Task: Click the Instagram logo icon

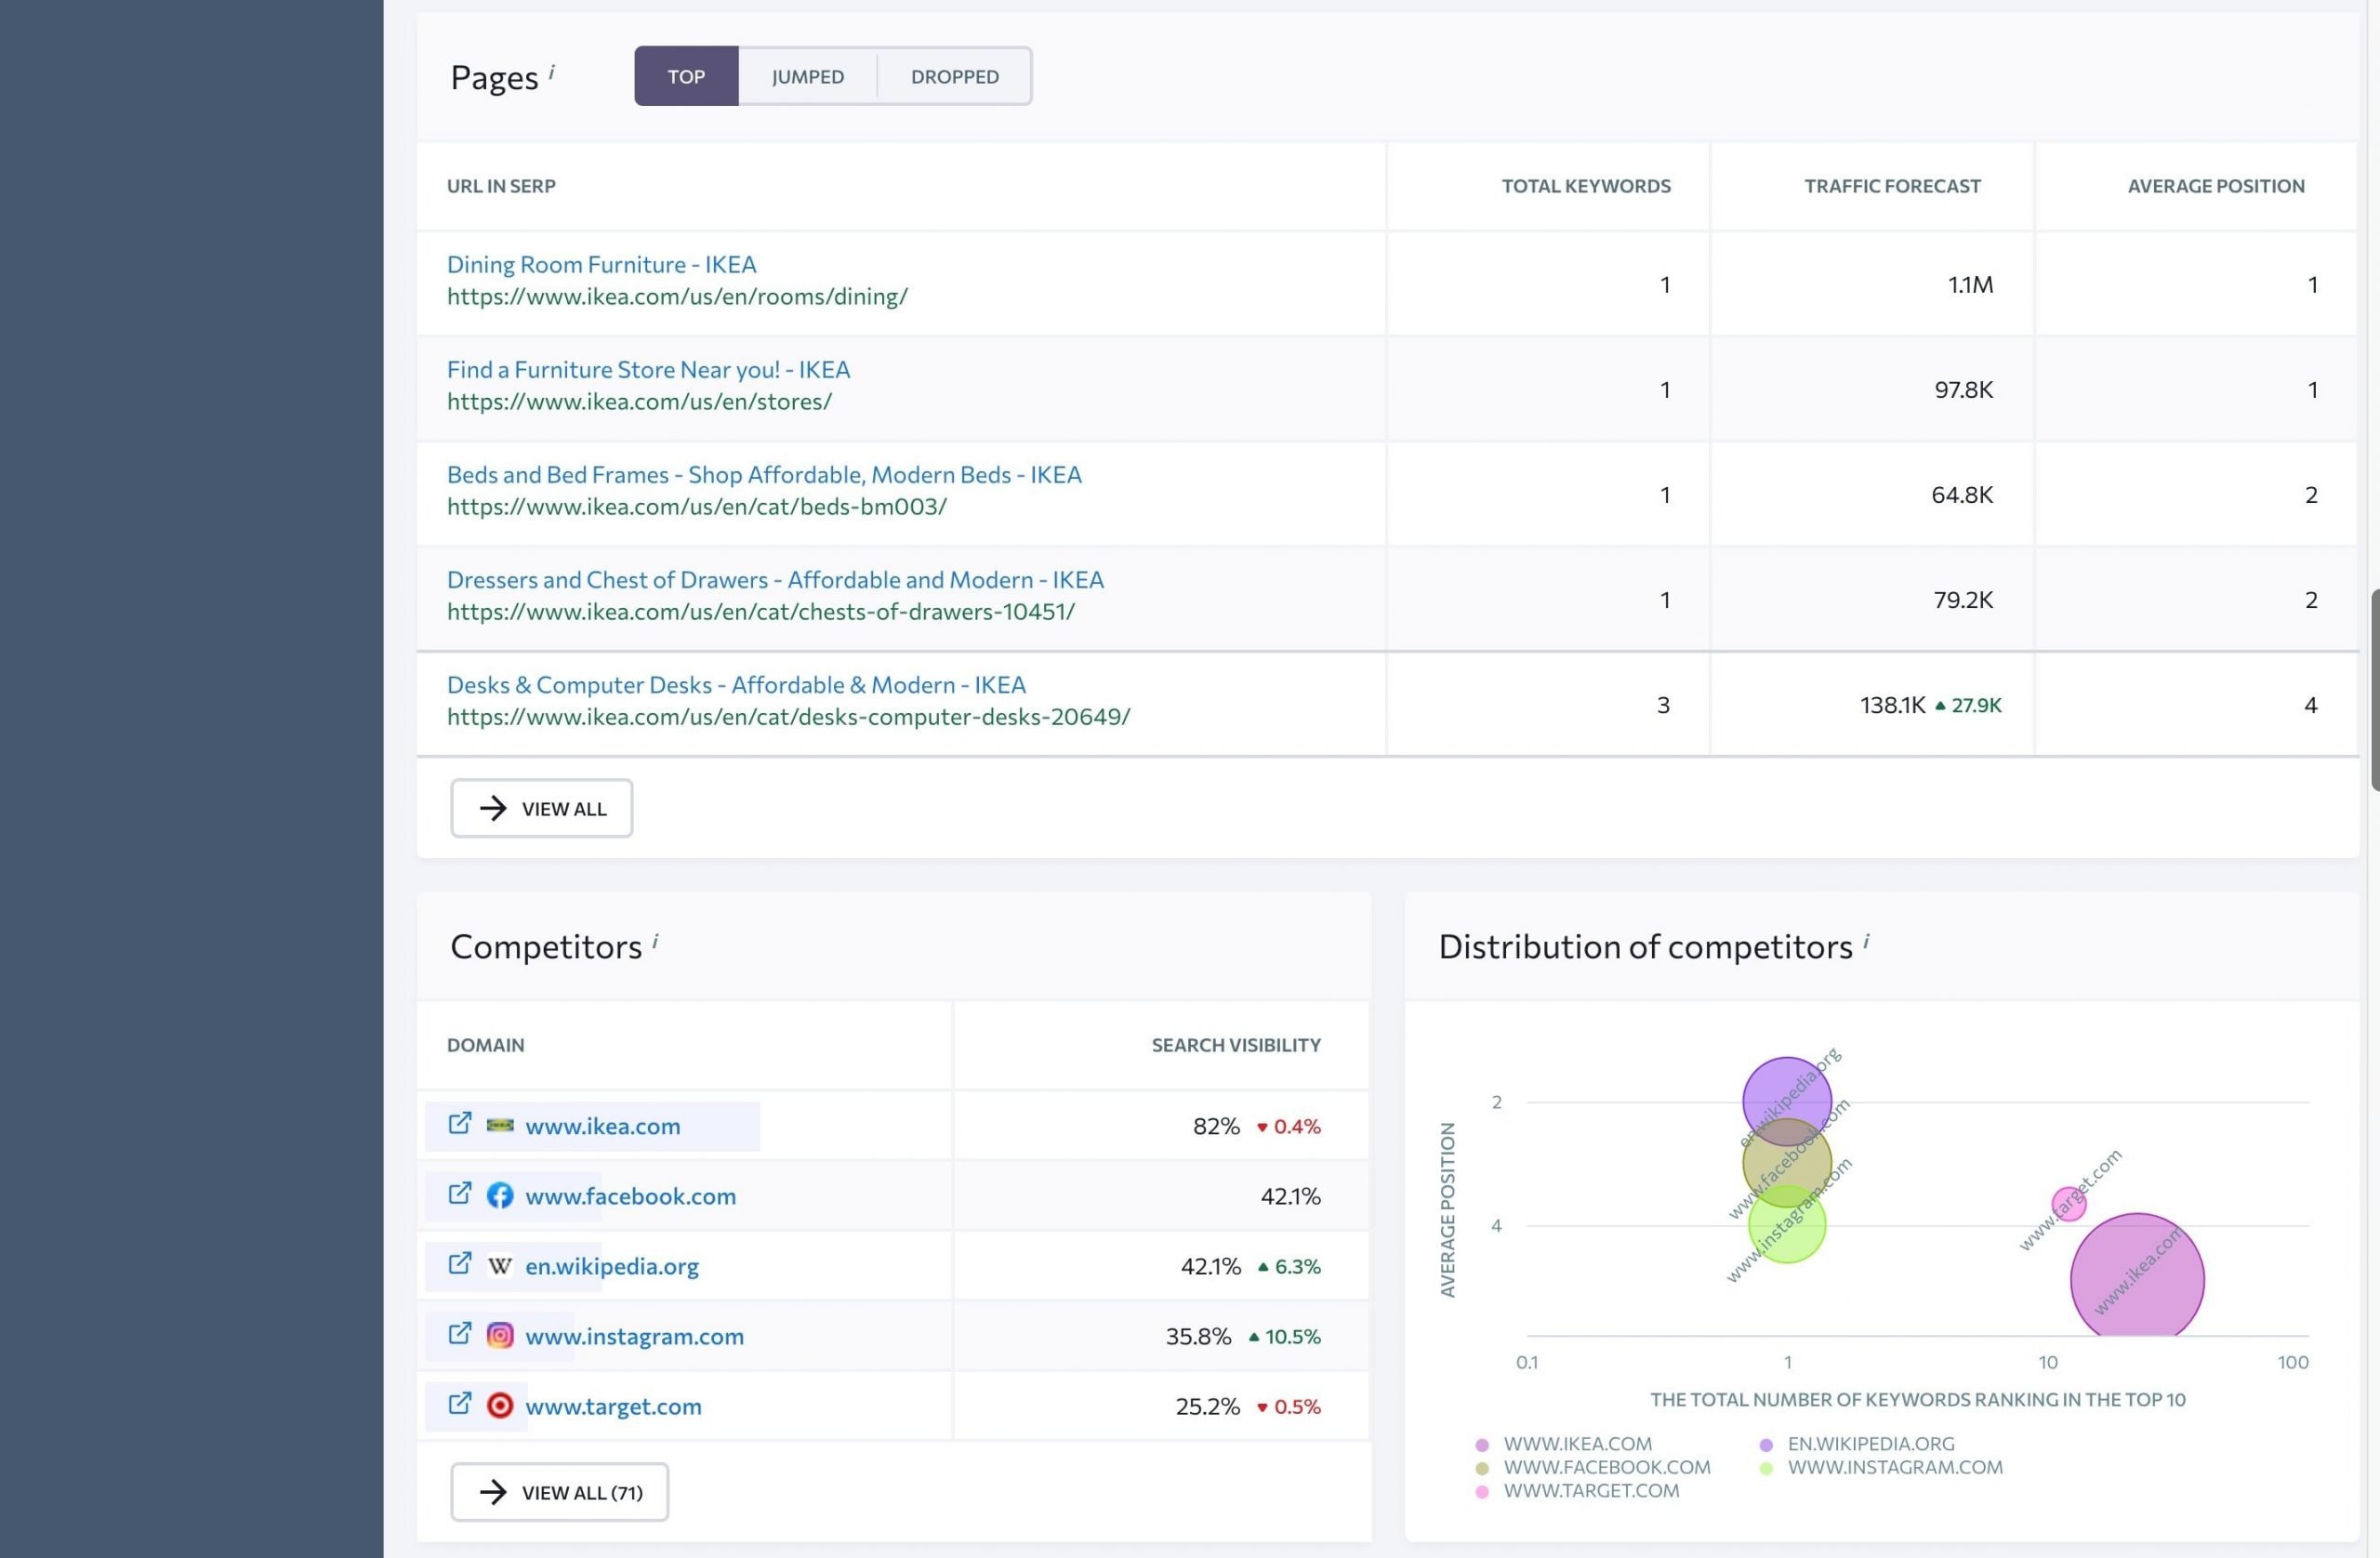Action: (x=500, y=1336)
